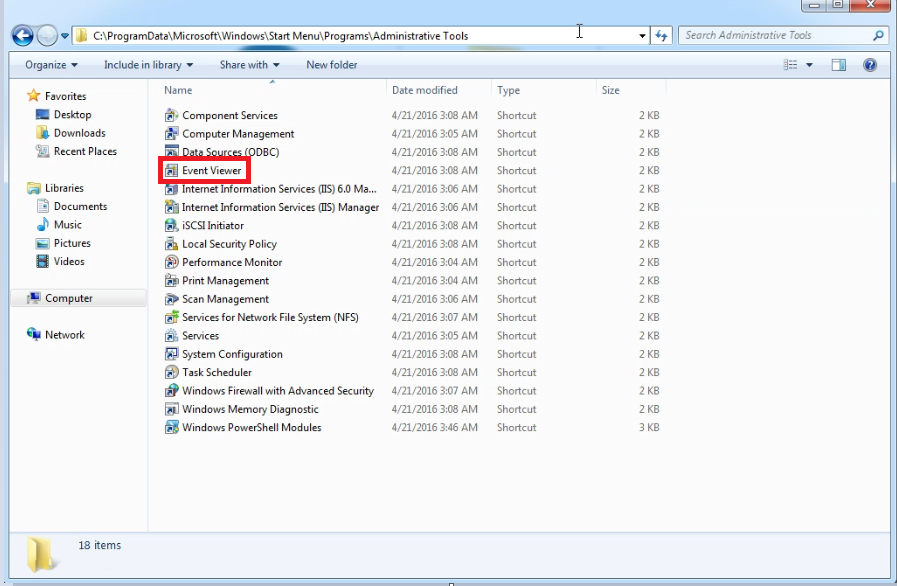This screenshot has height=586, width=897.
Task: Sort by the Type column header
Action: click(x=543, y=90)
